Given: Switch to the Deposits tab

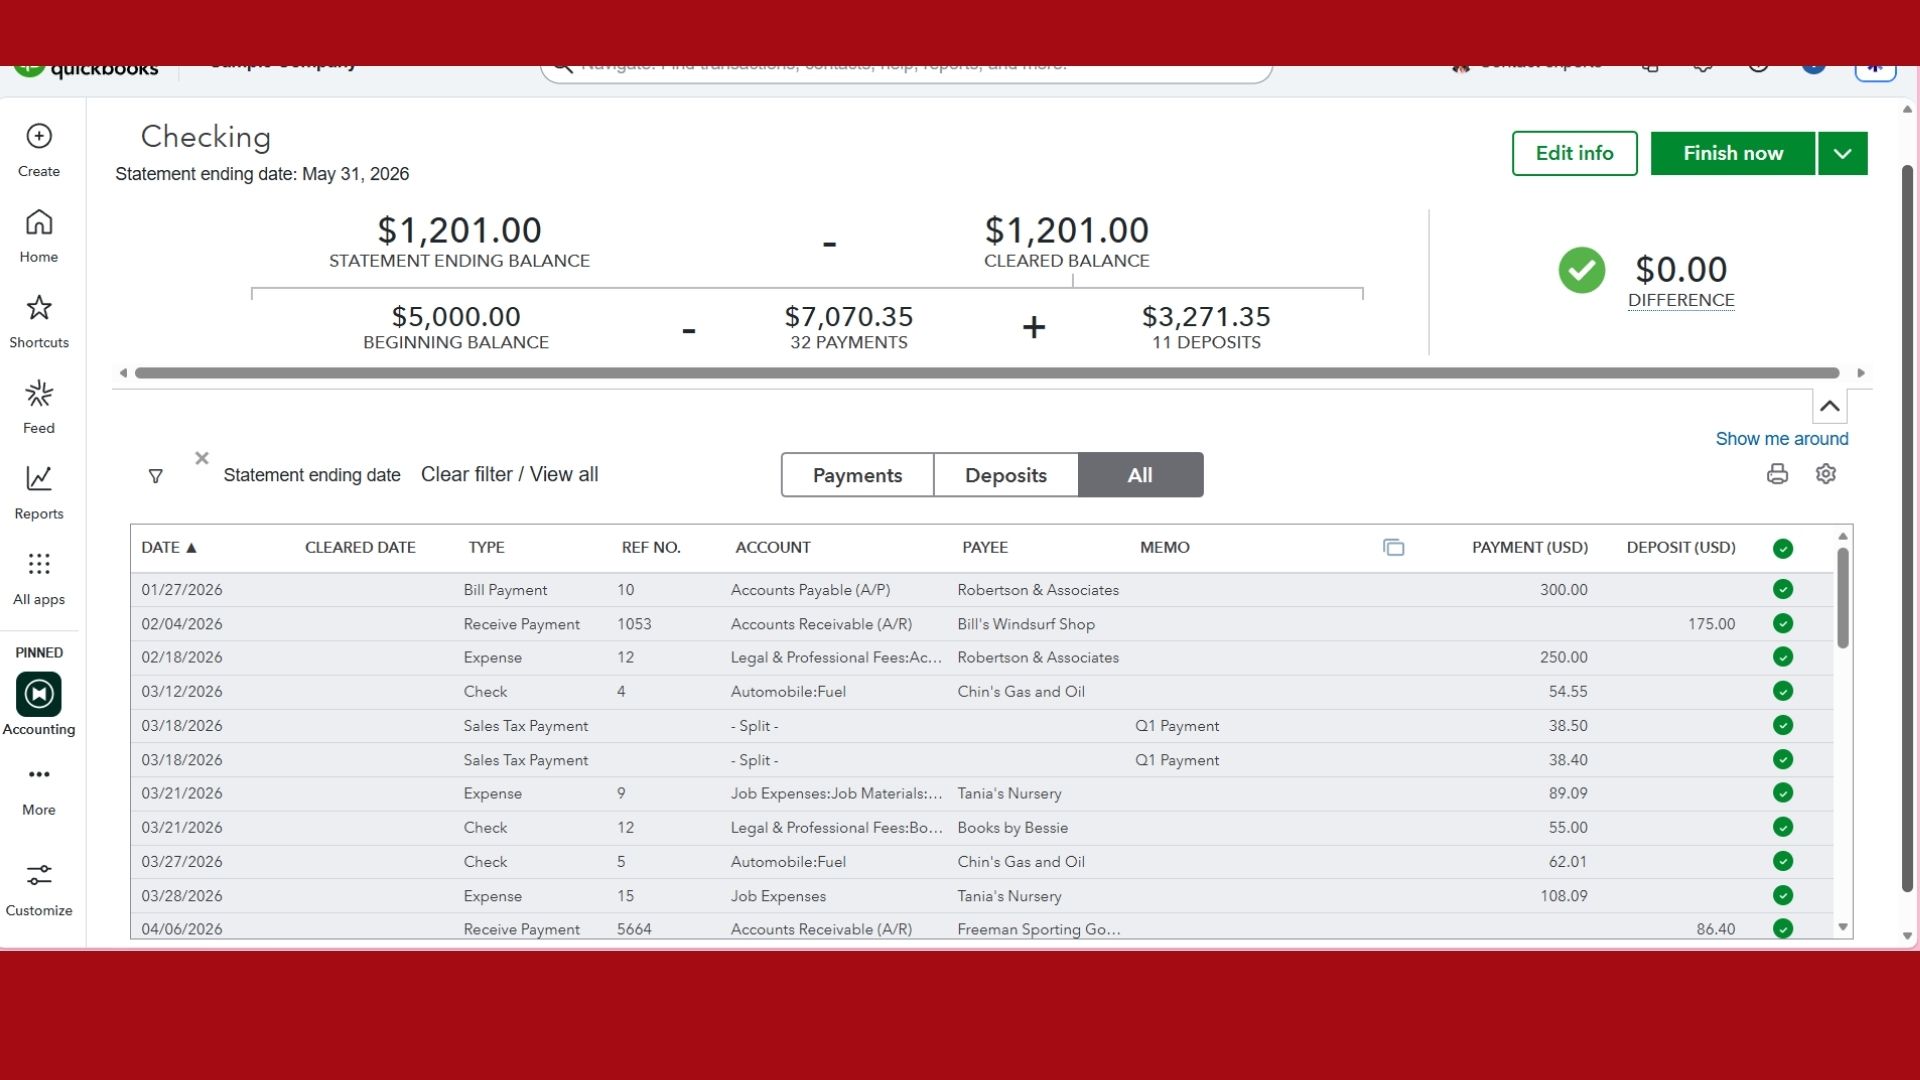Looking at the screenshot, I should tap(1006, 475).
